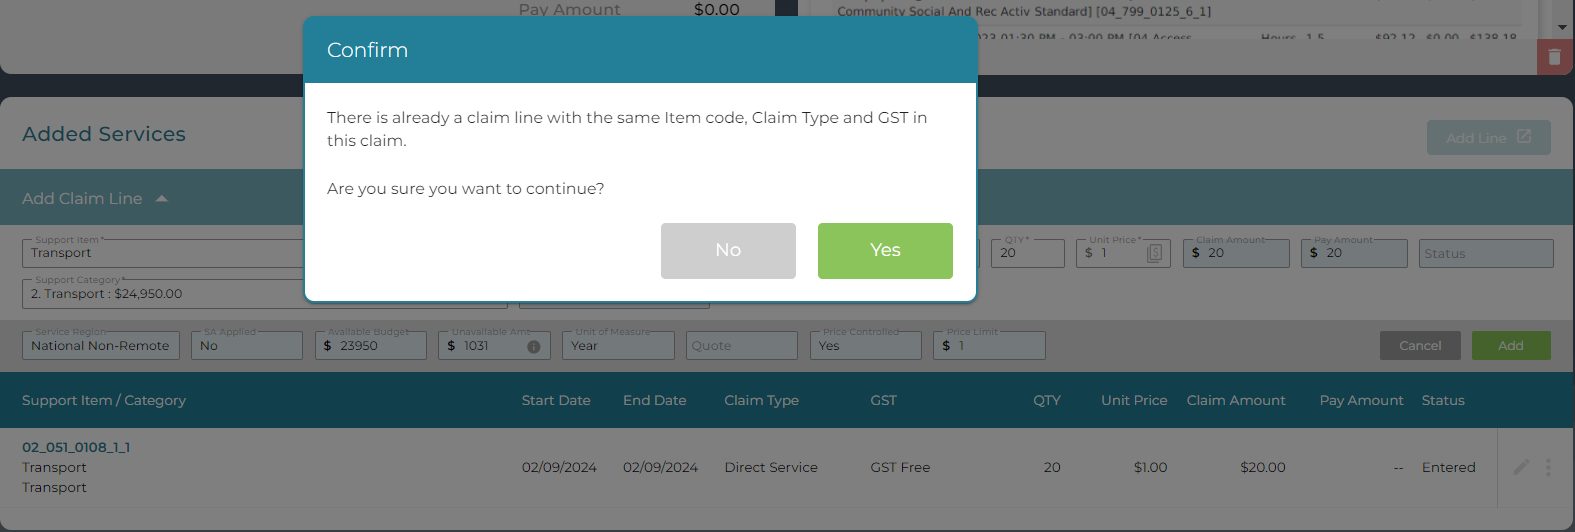
Task: Click the scrollbar down arrow at top right
Action: click(x=1562, y=27)
